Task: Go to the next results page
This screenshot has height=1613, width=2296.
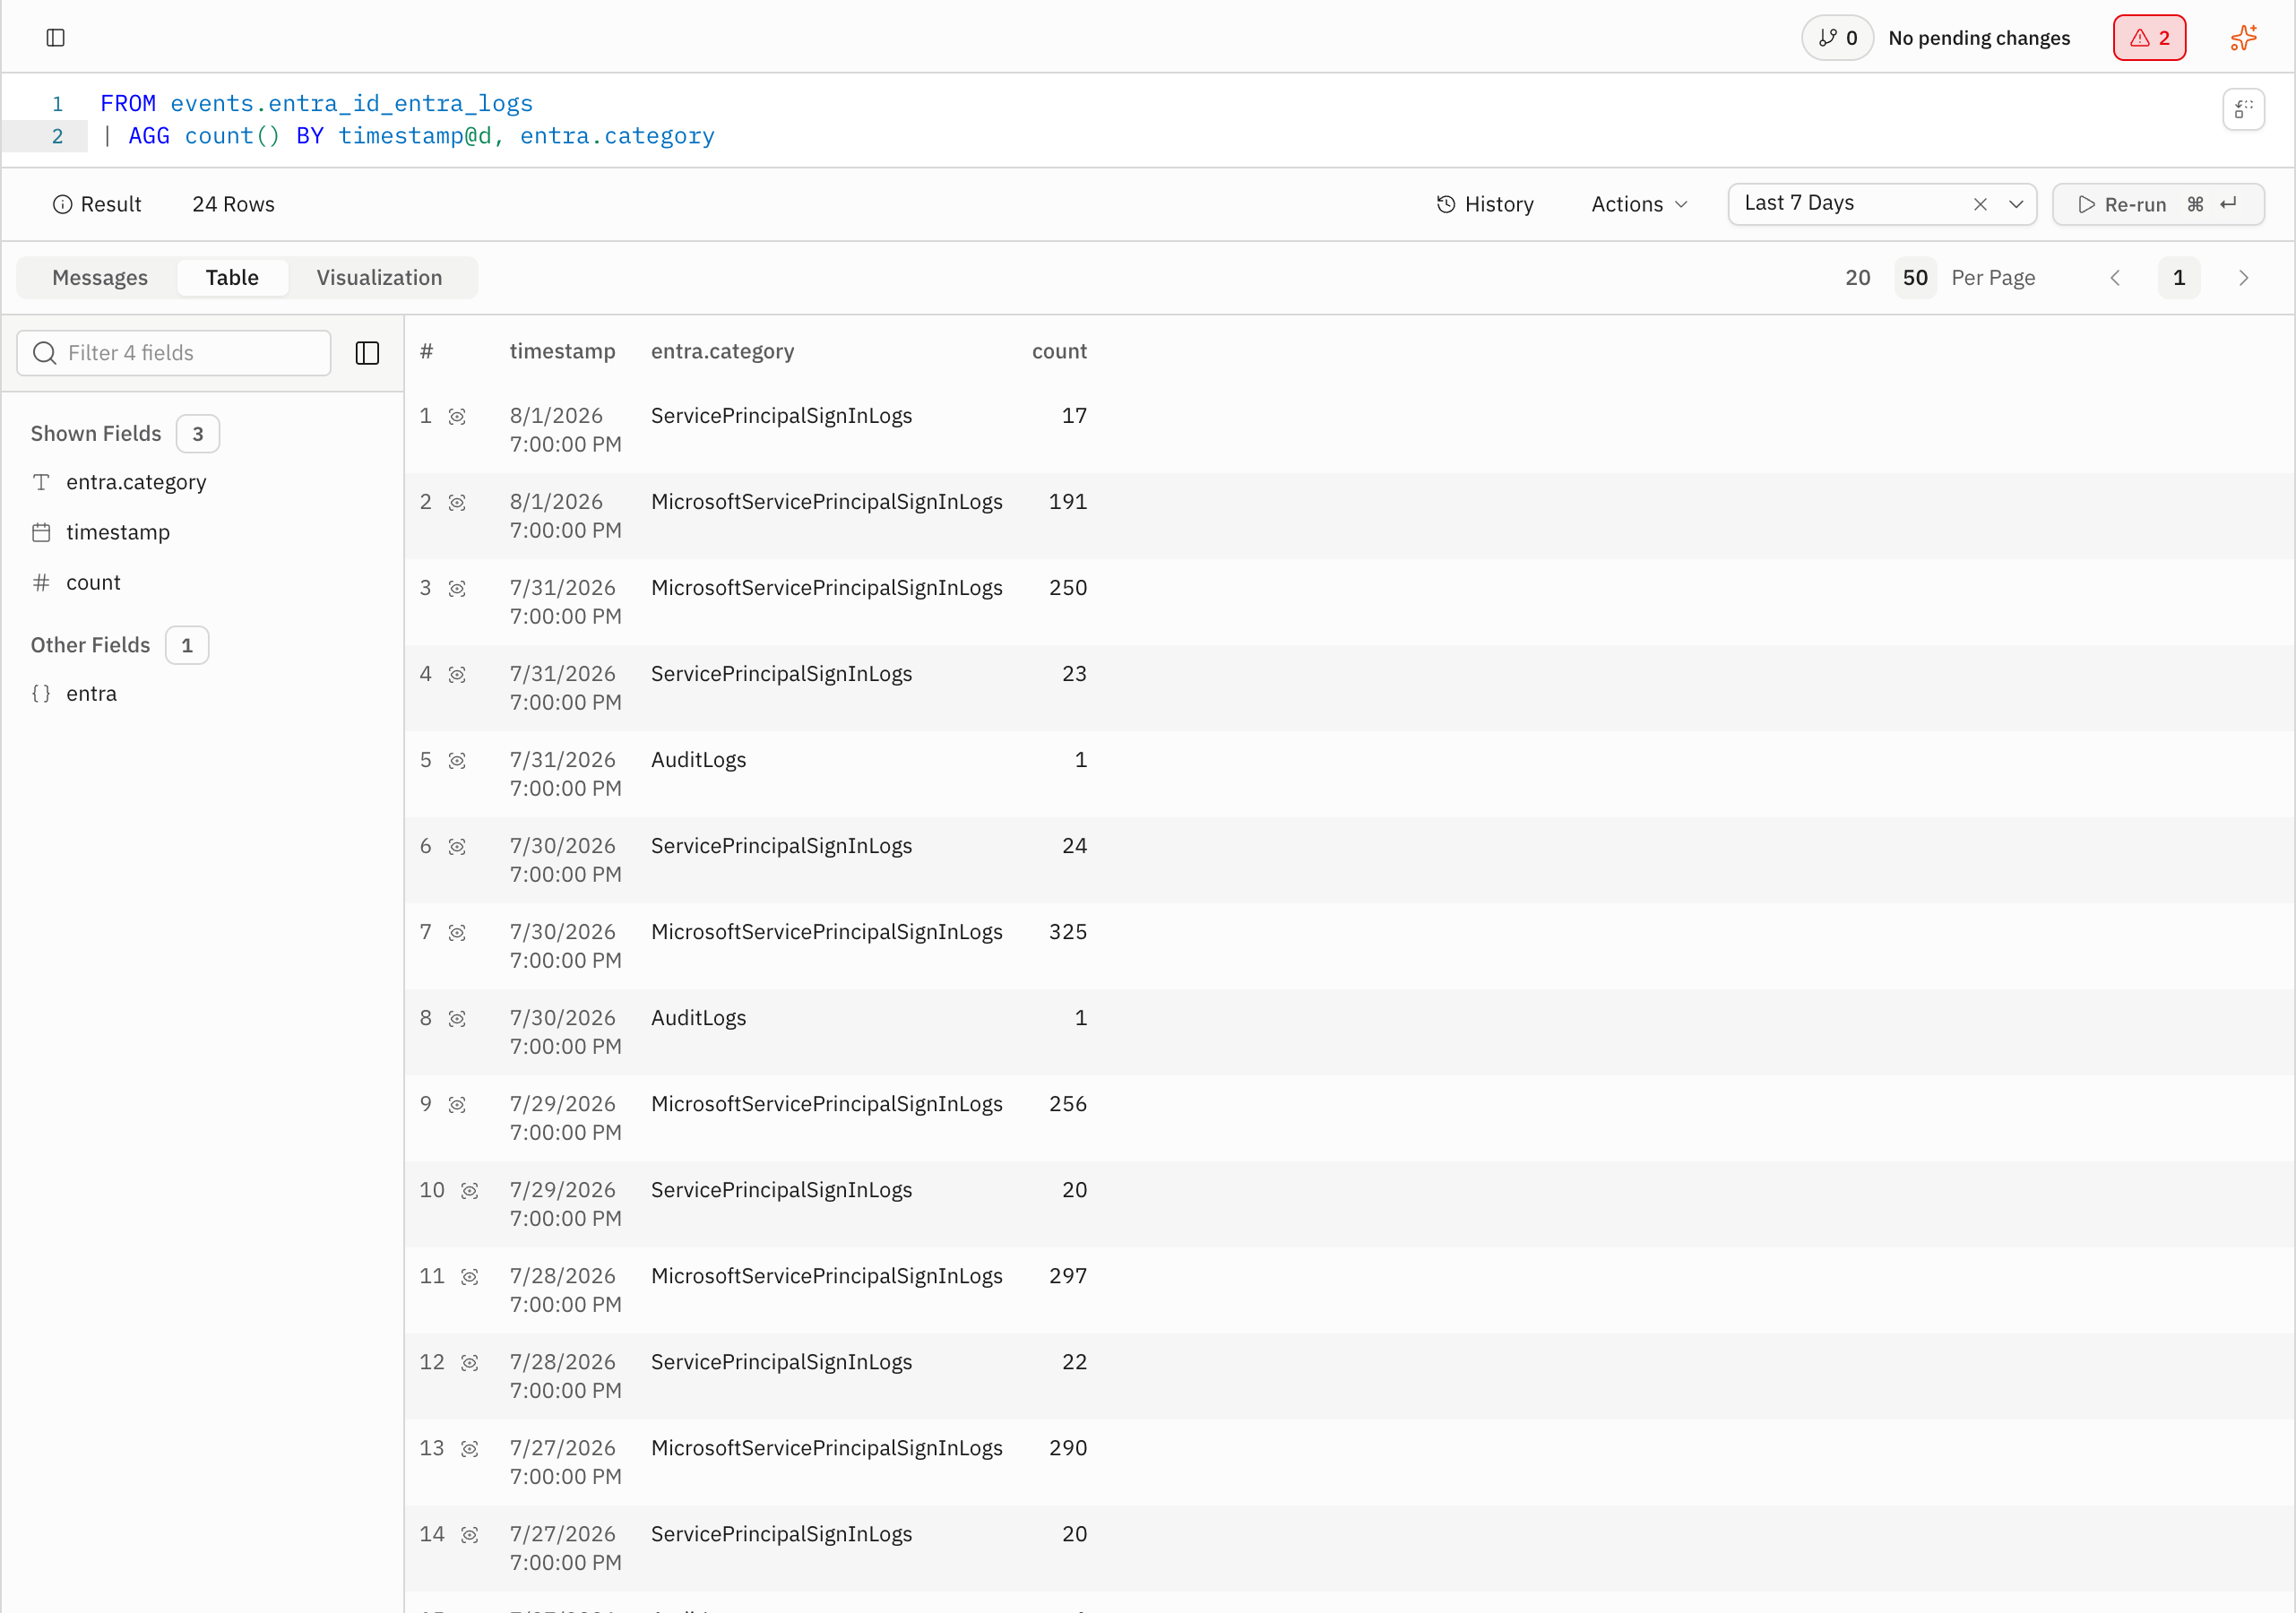Action: click(x=2243, y=278)
